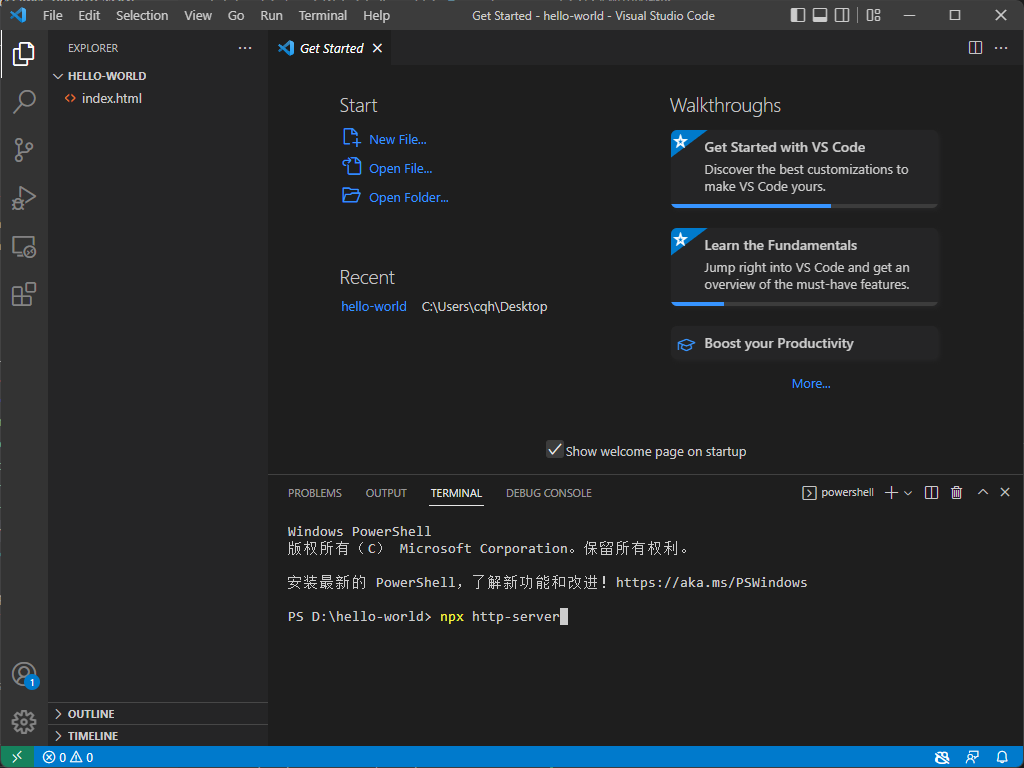Click the More... walkthroughs link

(x=811, y=383)
